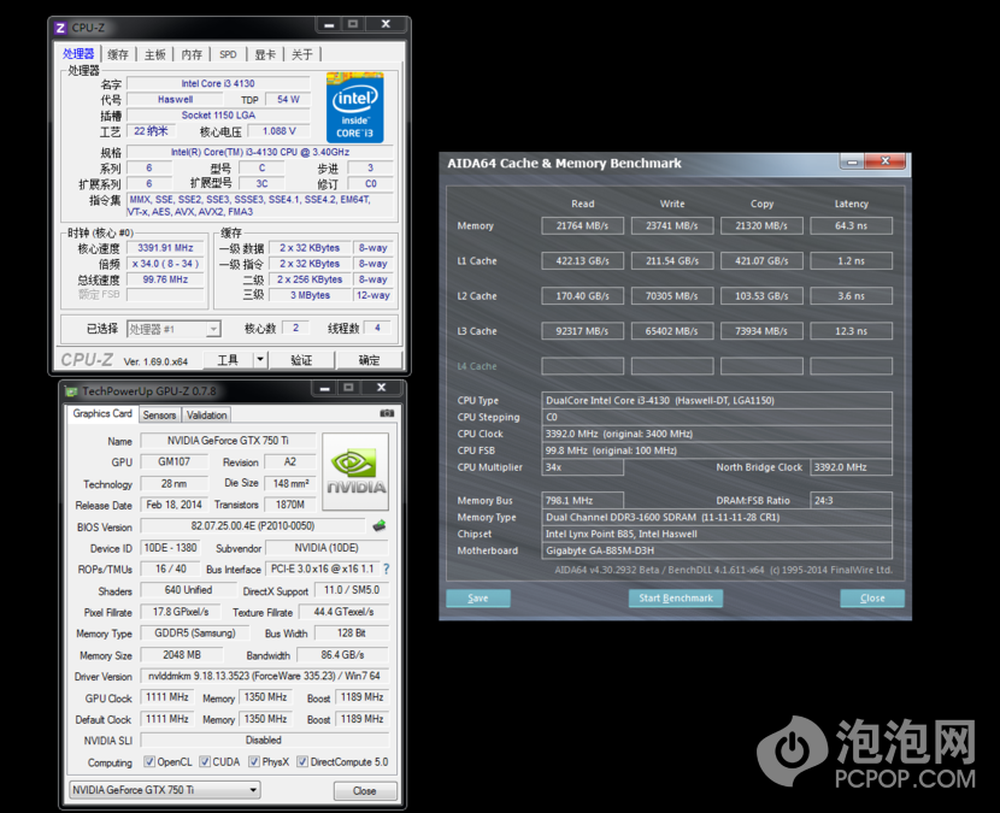Switch to the Sensors tab in GPU-Z
The image size is (1000, 813).
click(159, 415)
